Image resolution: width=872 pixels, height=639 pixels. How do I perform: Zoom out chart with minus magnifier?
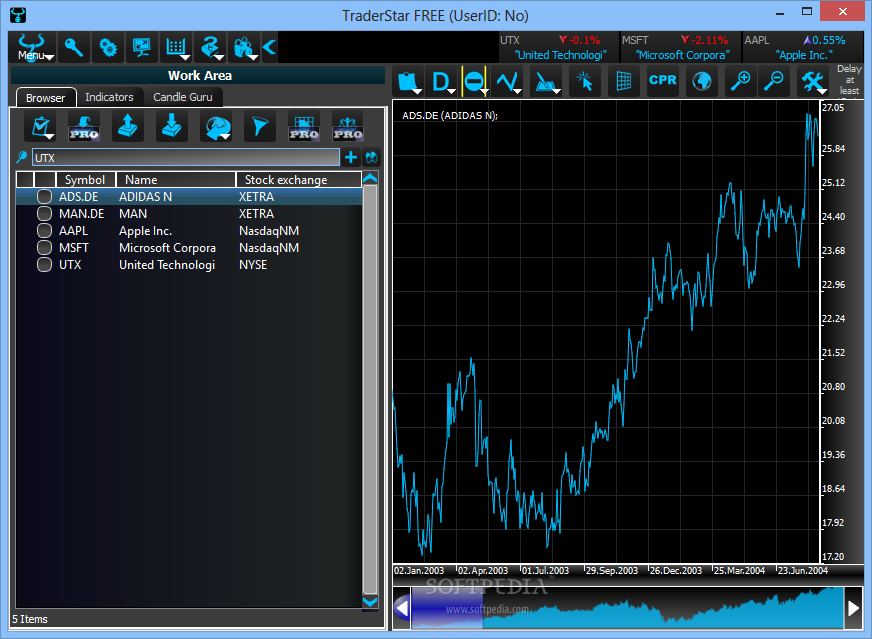click(x=774, y=82)
